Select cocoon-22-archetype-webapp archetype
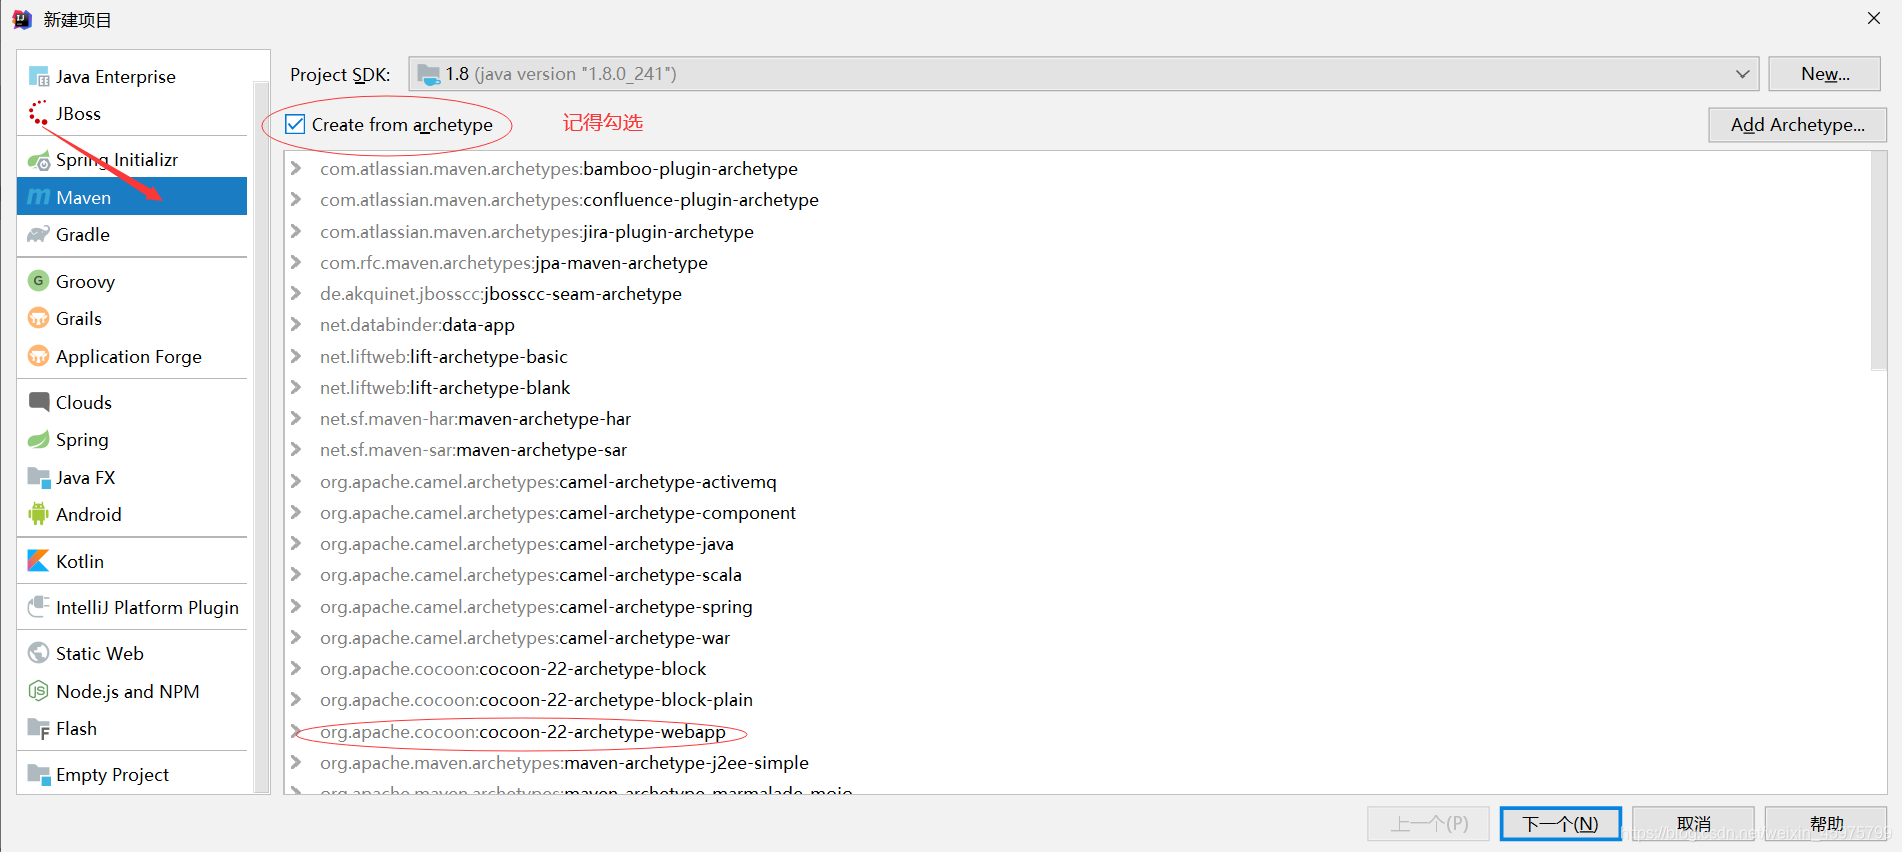1902x852 pixels. click(x=523, y=731)
